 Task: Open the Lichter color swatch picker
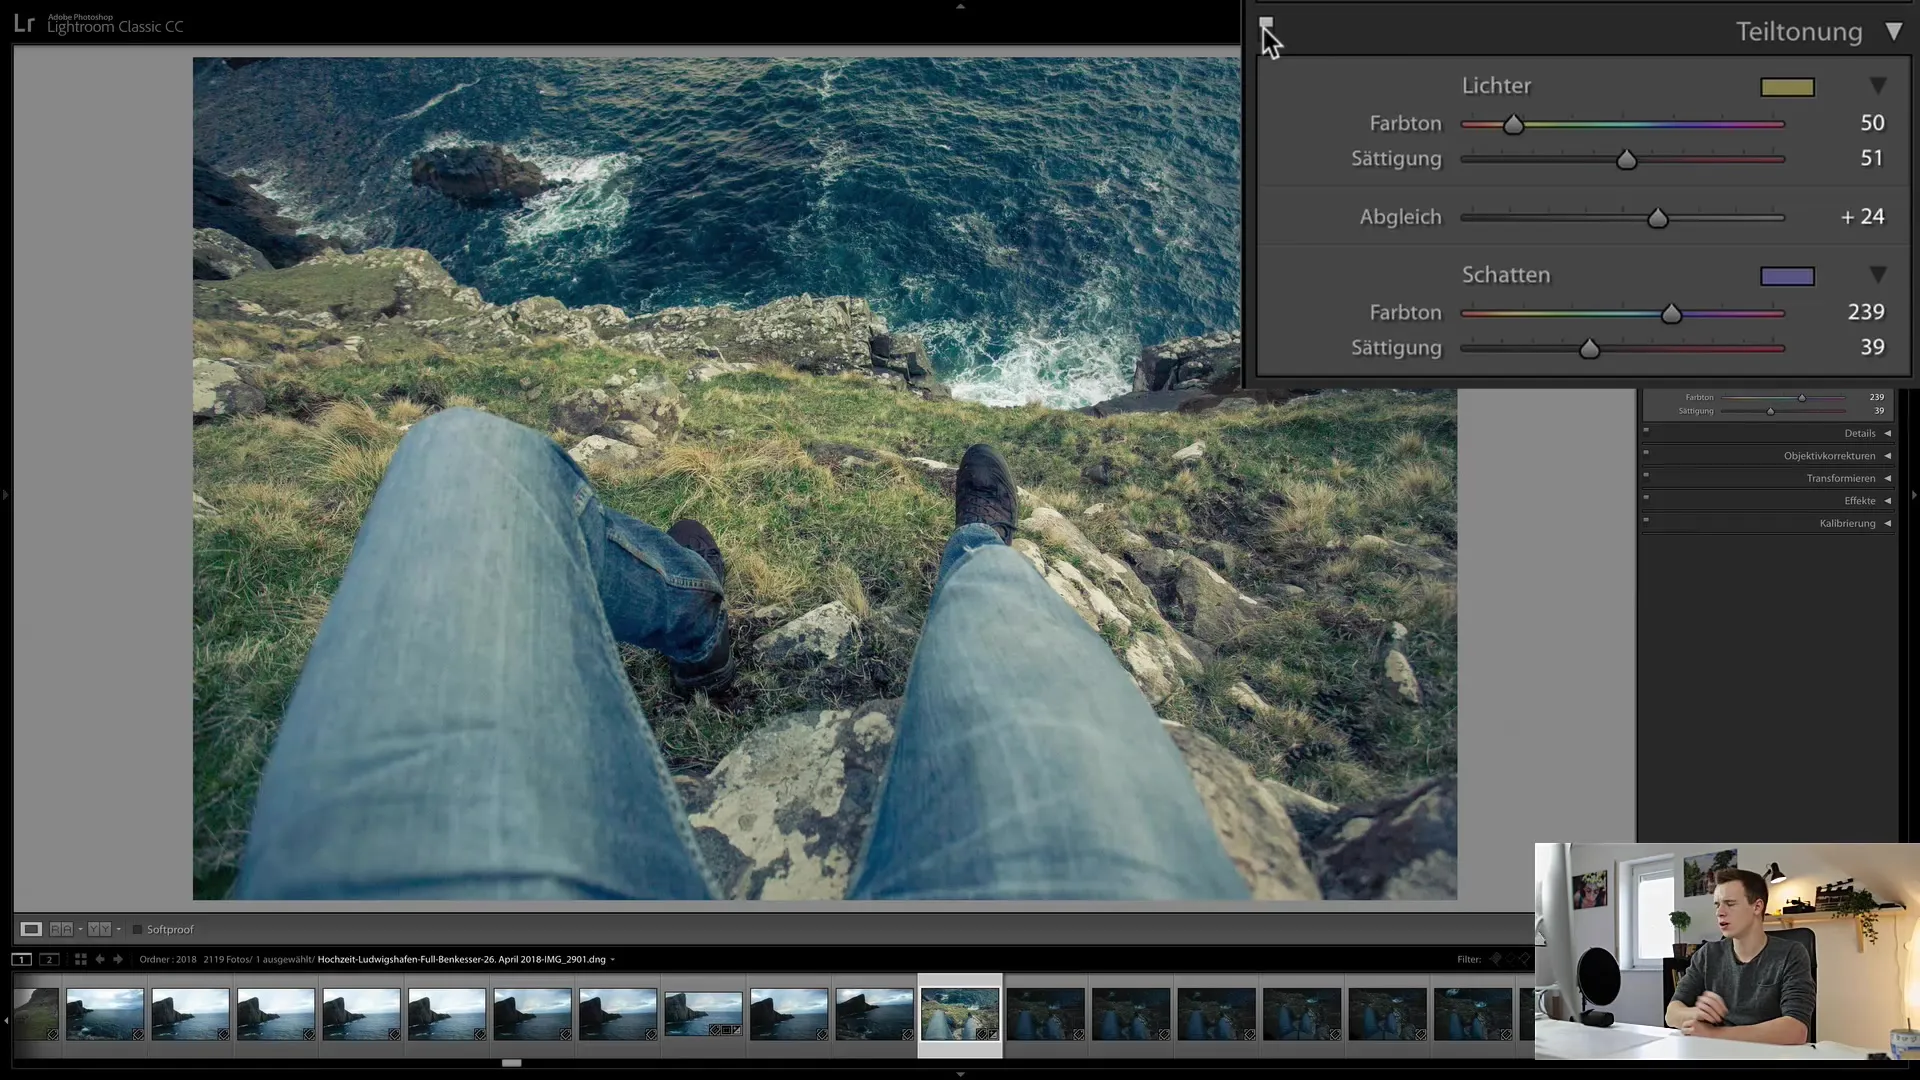click(1787, 87)
